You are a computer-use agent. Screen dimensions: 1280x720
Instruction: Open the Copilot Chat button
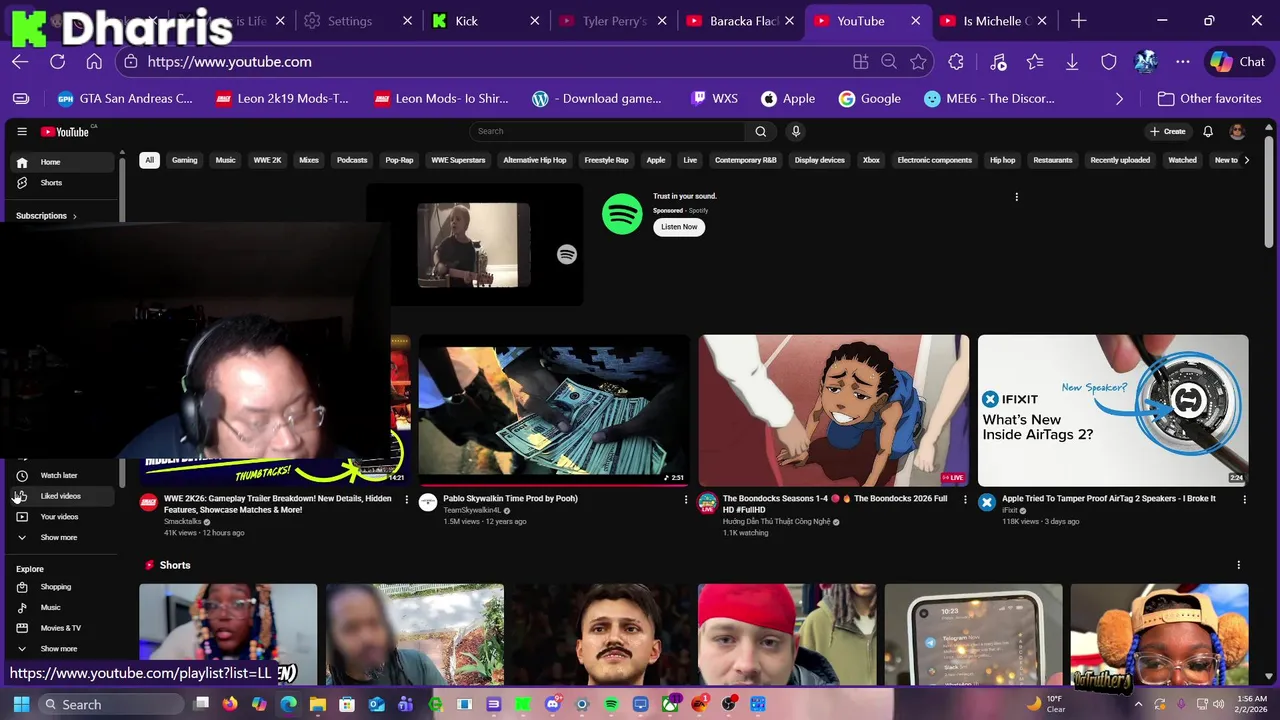click(x=1238, y=61)
